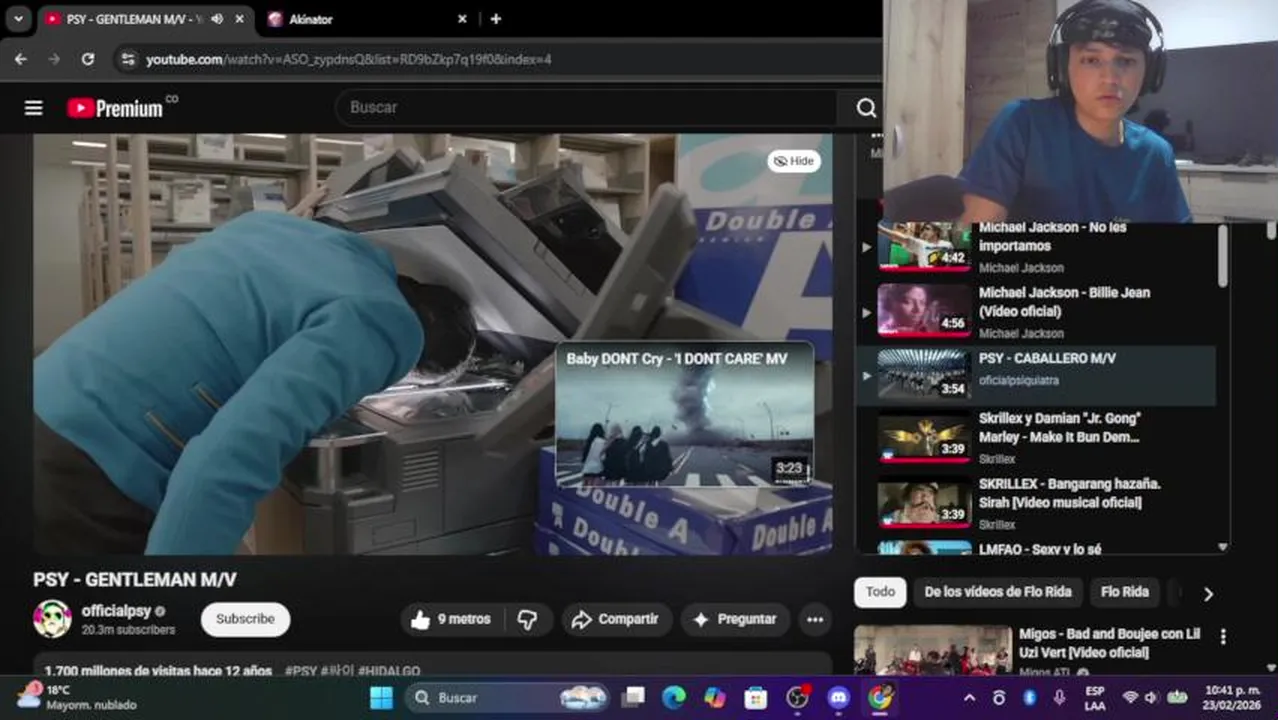Click the YouTube search magnifier button
1278x720 pixels.
click(866, 108)
